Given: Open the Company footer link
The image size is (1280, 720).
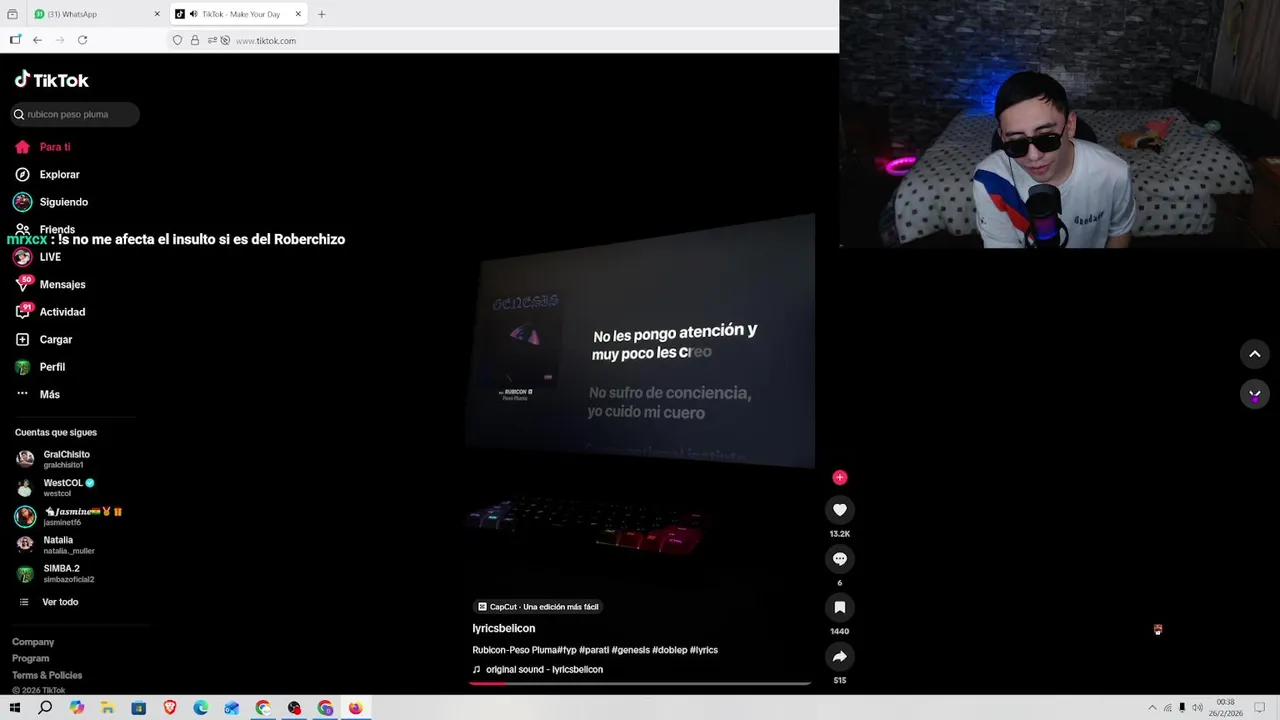Looking at the screenshot, I should tap(33, 642).
